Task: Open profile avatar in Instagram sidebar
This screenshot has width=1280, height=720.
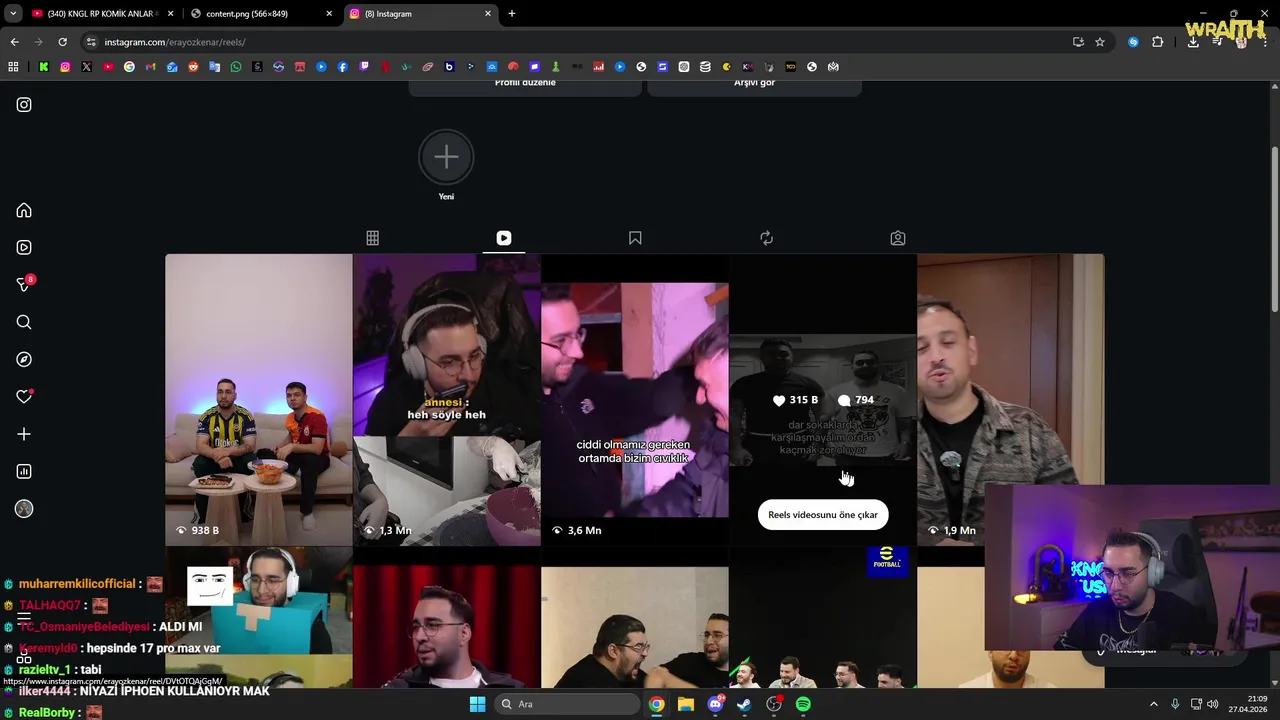Action: tap(24, 509)
